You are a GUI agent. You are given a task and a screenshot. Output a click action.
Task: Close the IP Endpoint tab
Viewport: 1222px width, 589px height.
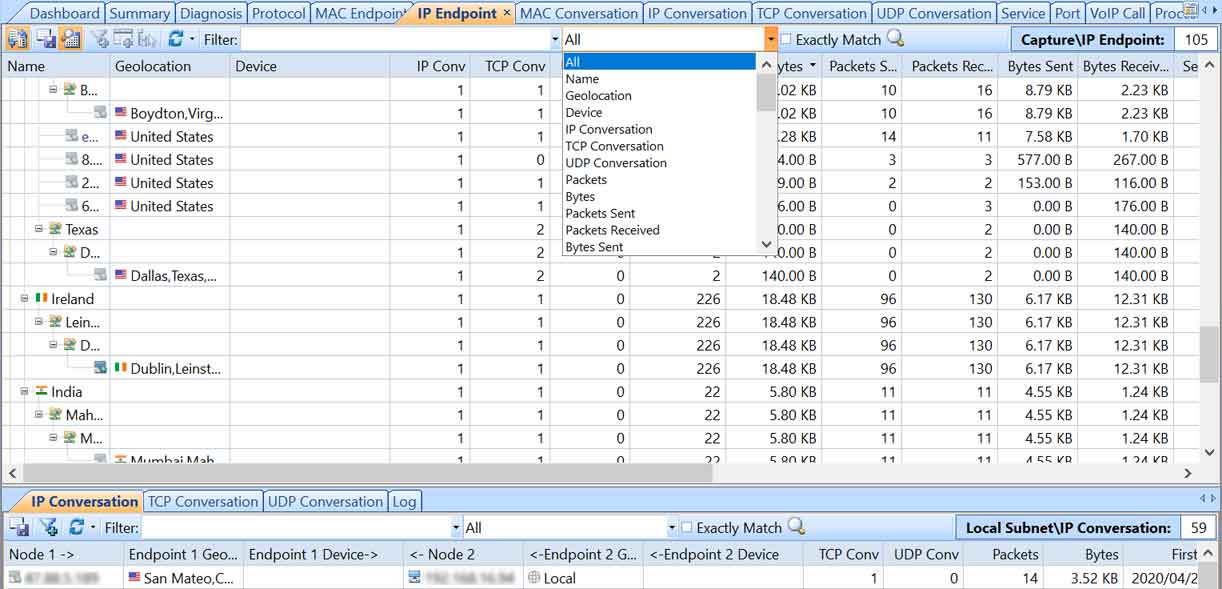(x=507, y=13)
